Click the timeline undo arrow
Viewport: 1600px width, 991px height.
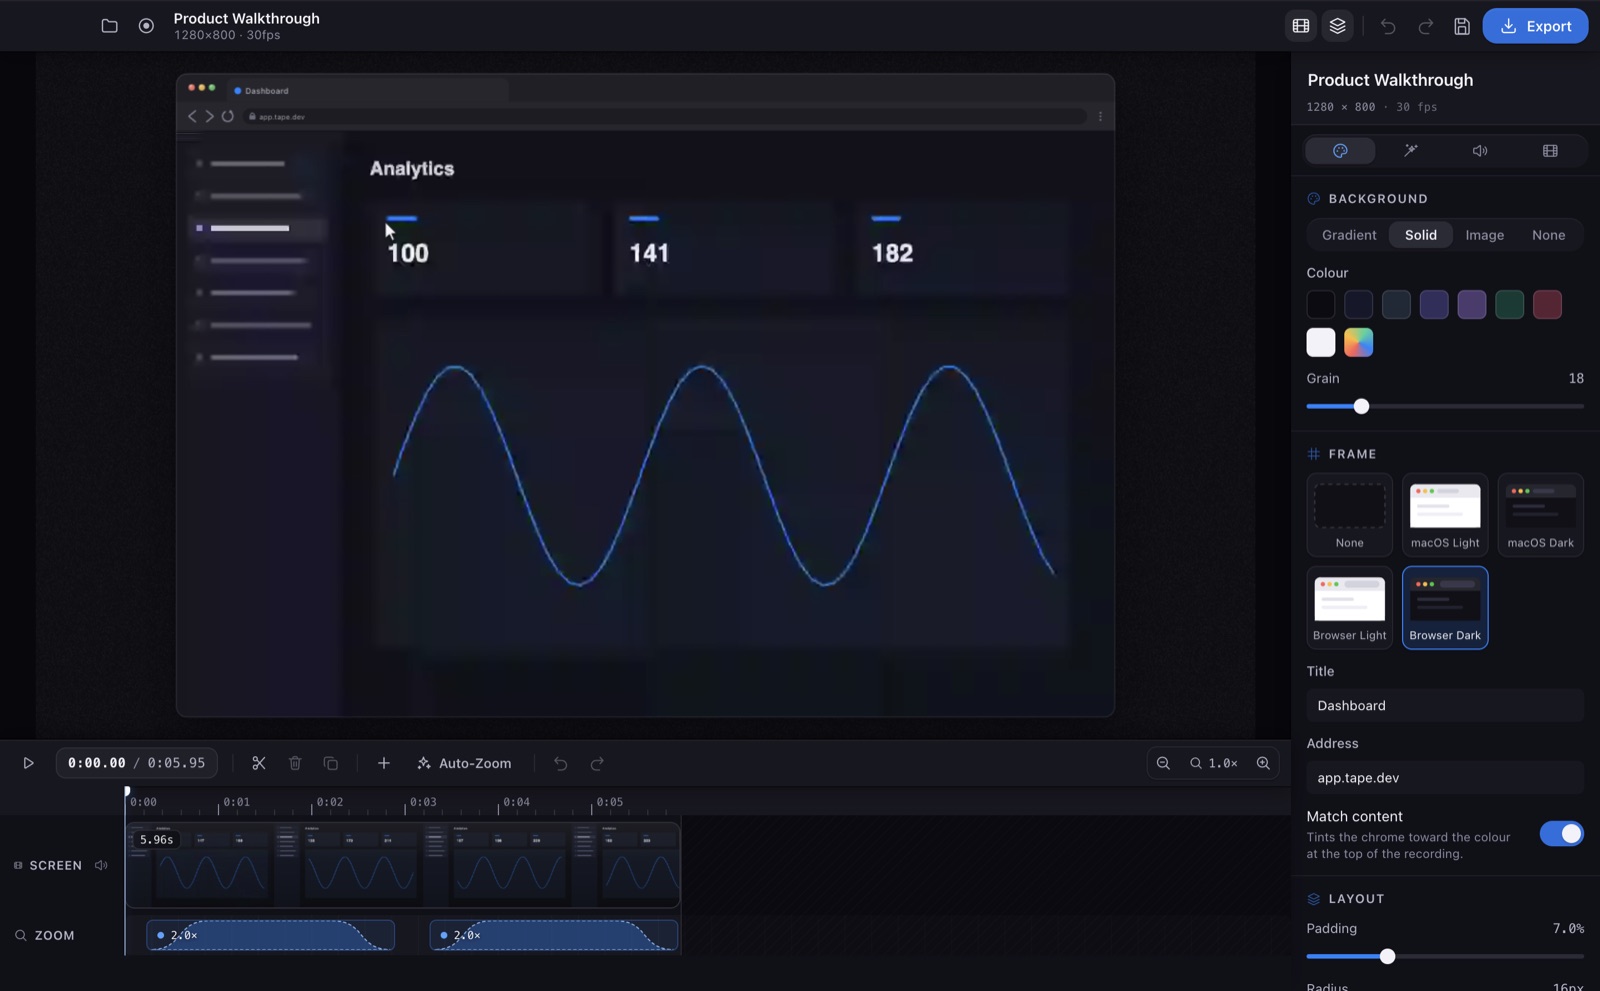pos(560,764)
